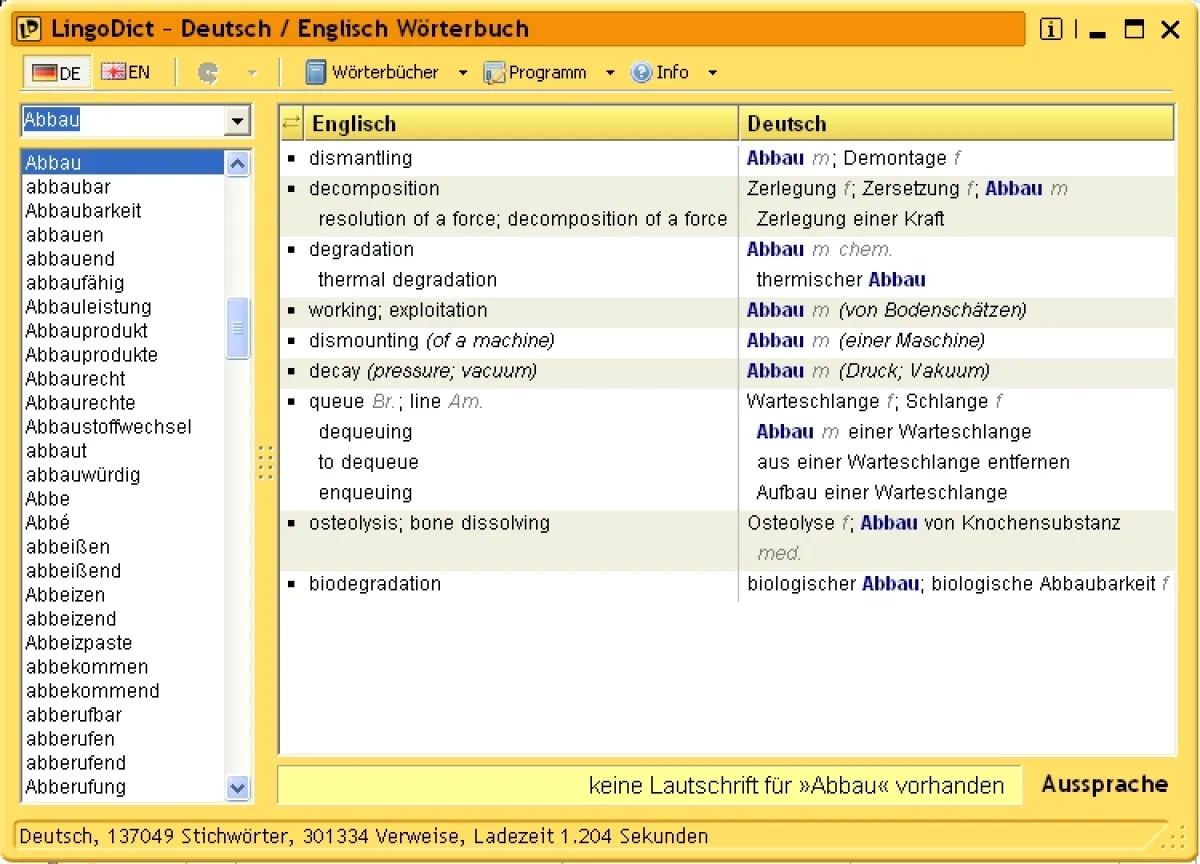Click the Deutsch column header

pyautogui.click(x=955, y=124)
